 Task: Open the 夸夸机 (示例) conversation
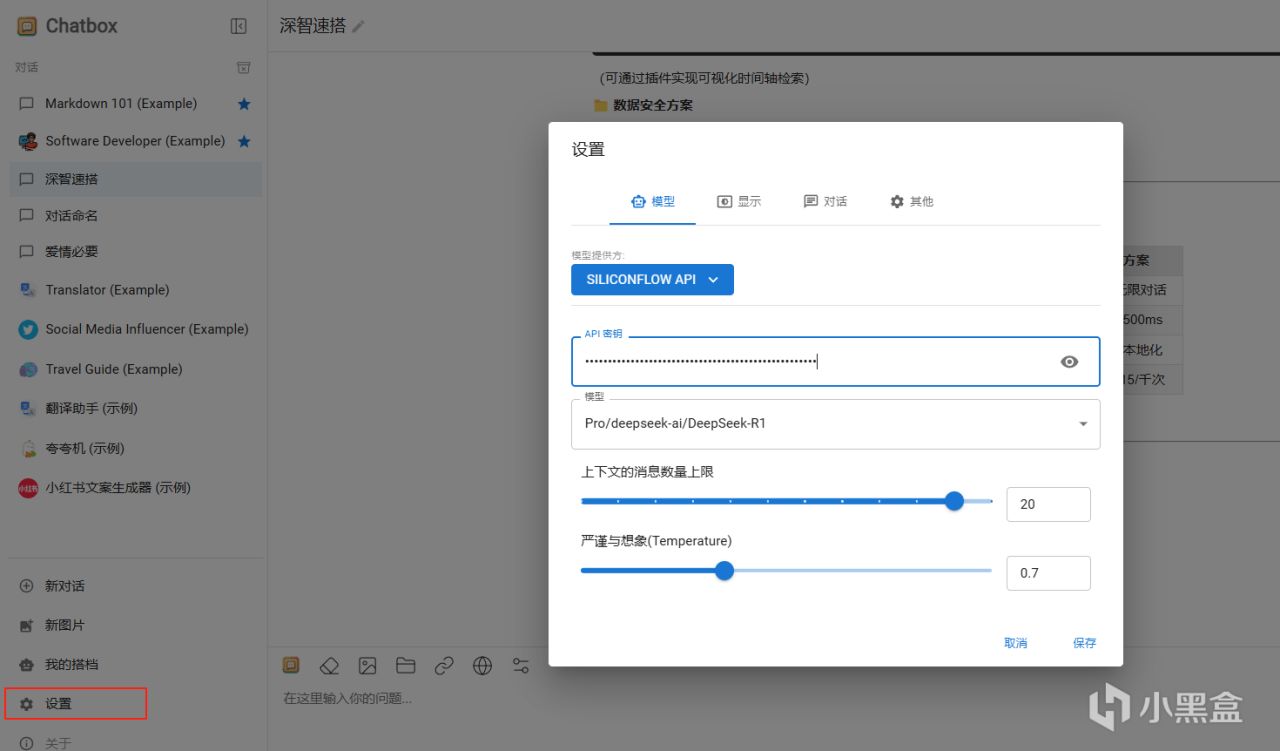click(134, 448)
